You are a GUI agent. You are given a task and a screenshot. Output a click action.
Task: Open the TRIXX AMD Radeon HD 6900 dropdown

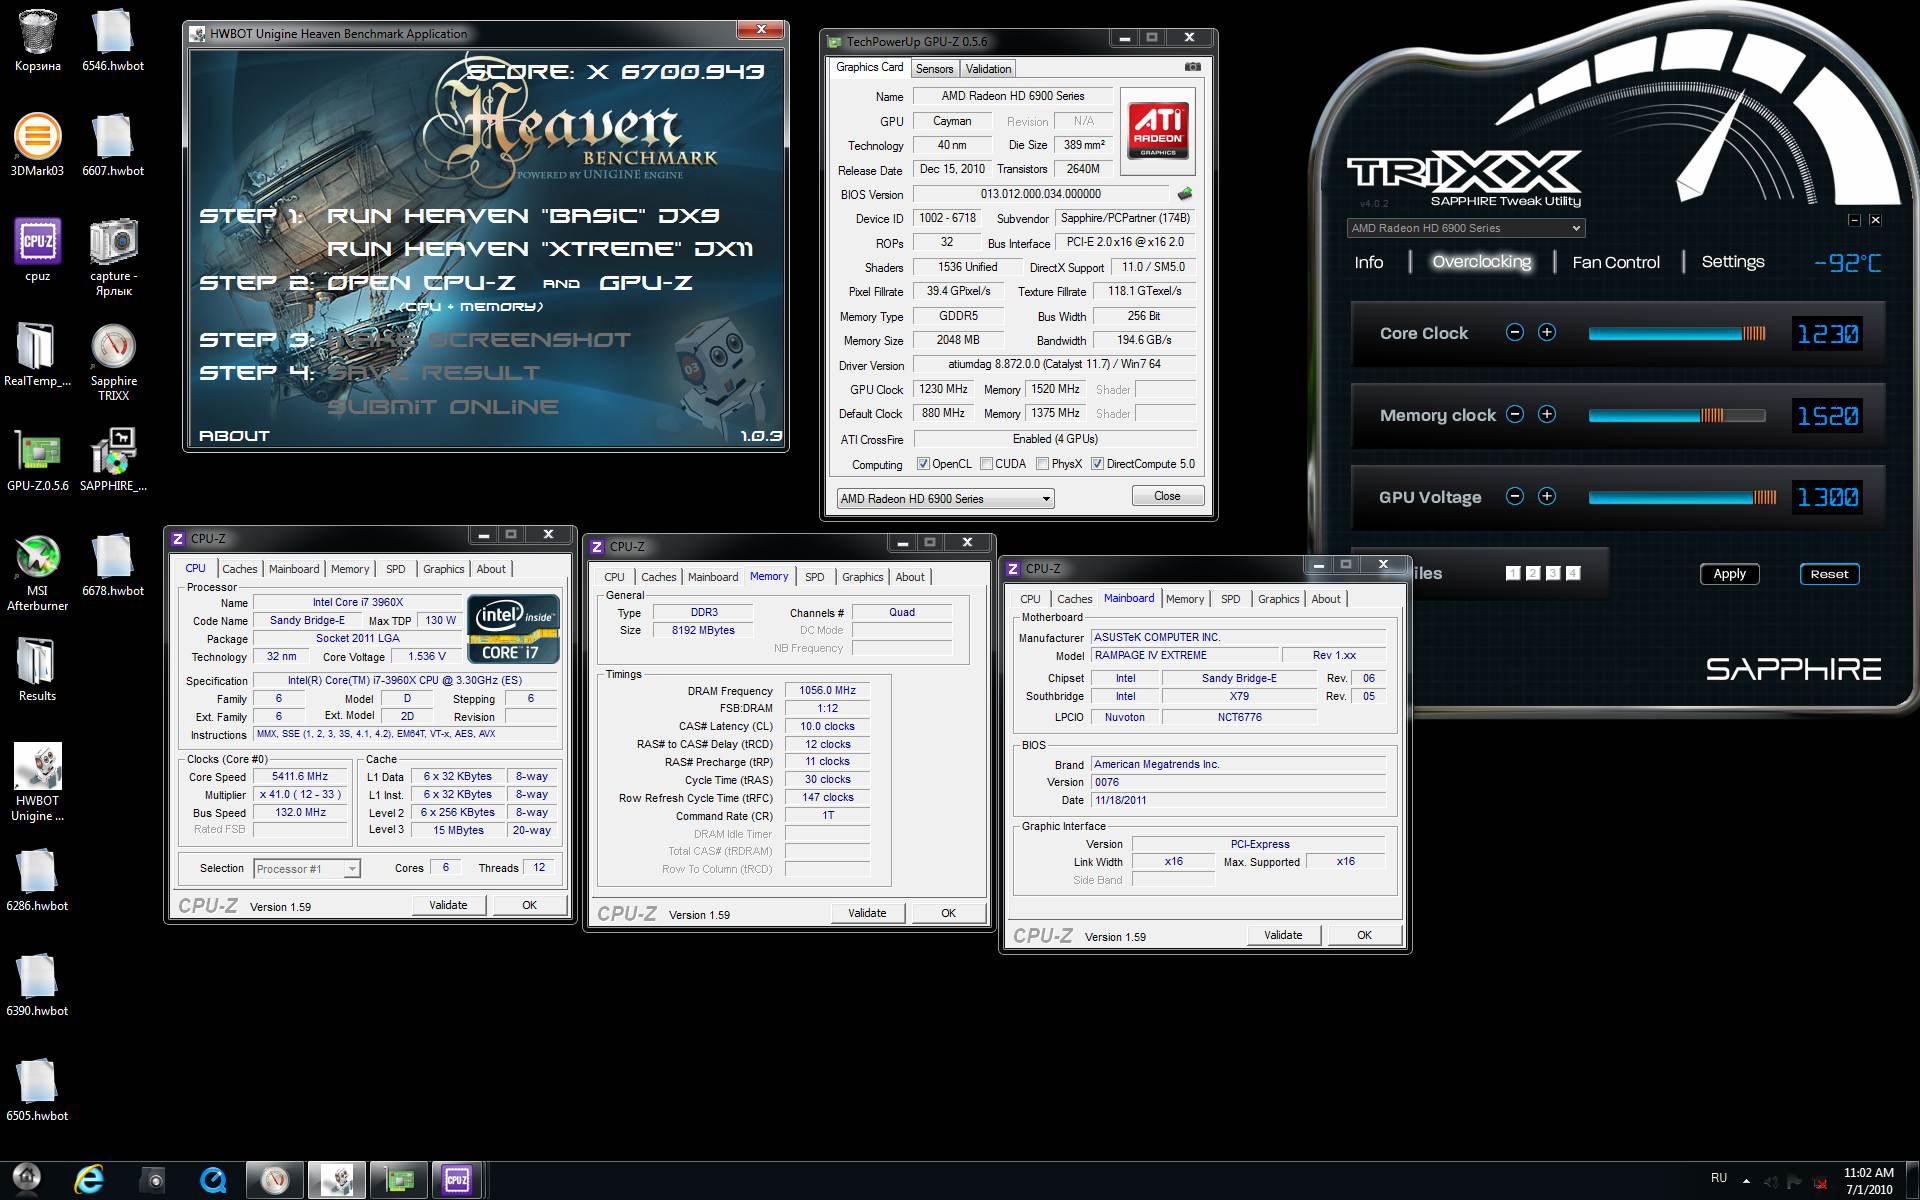point(1465,228)
